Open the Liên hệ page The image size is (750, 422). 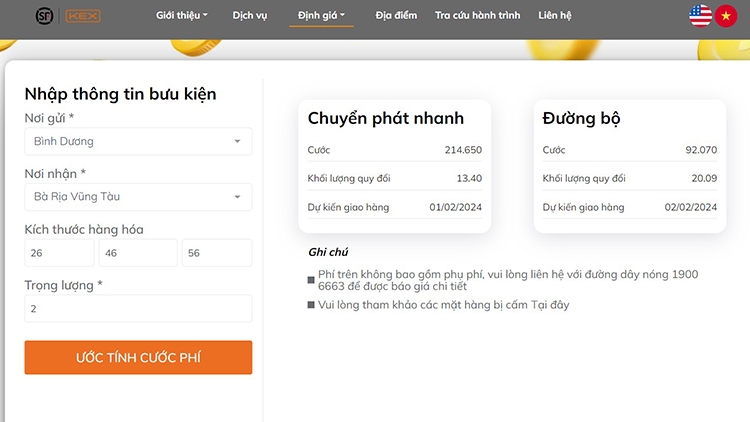tap(555, 16)
